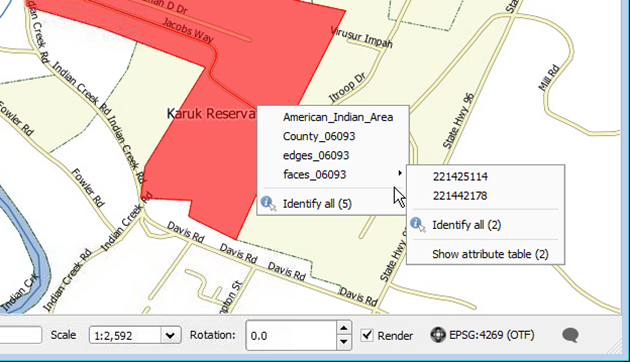This screenshot has height=362, width=630.
Task: Click the Scale value 1:2,592 field
Action: click(126, 335)
